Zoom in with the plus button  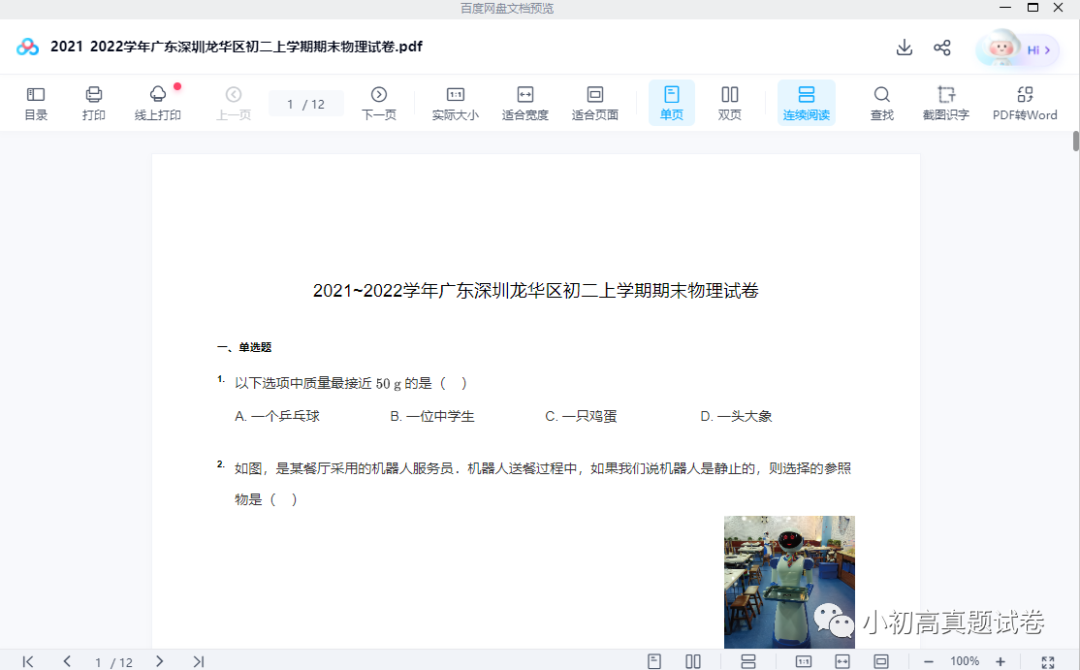(1001, 662)
